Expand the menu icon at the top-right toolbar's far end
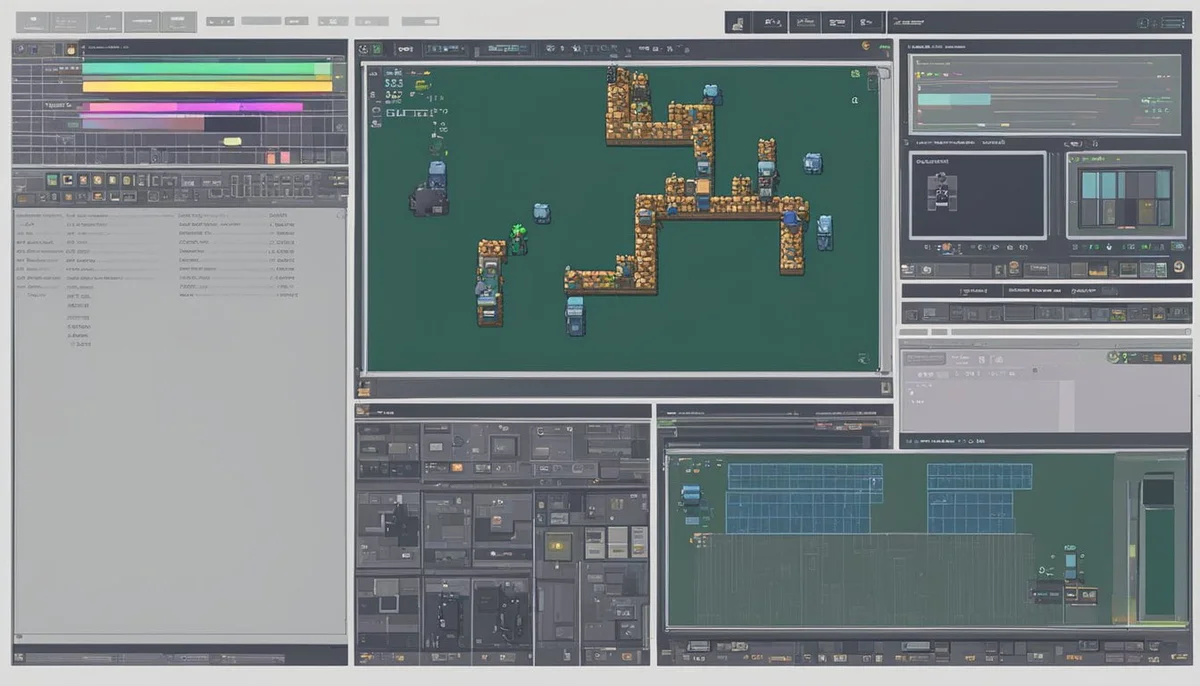1200x686 pixels. point(1175,22)
